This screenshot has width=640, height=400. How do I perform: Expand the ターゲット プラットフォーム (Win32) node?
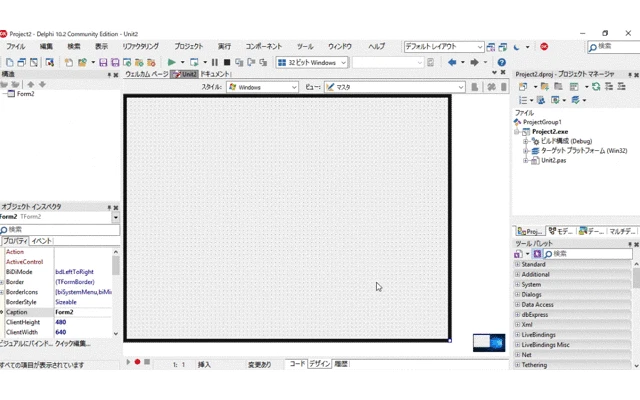pos(526,151)
